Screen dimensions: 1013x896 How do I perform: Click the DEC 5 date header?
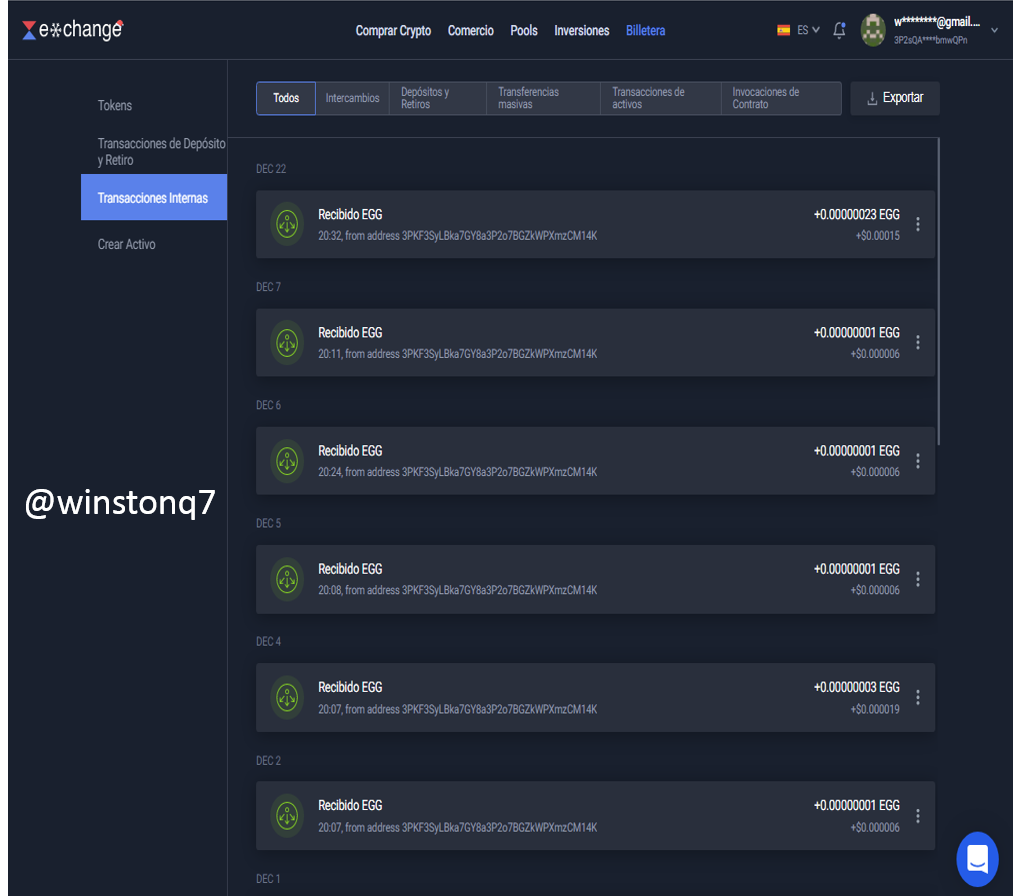pos(268,523)
